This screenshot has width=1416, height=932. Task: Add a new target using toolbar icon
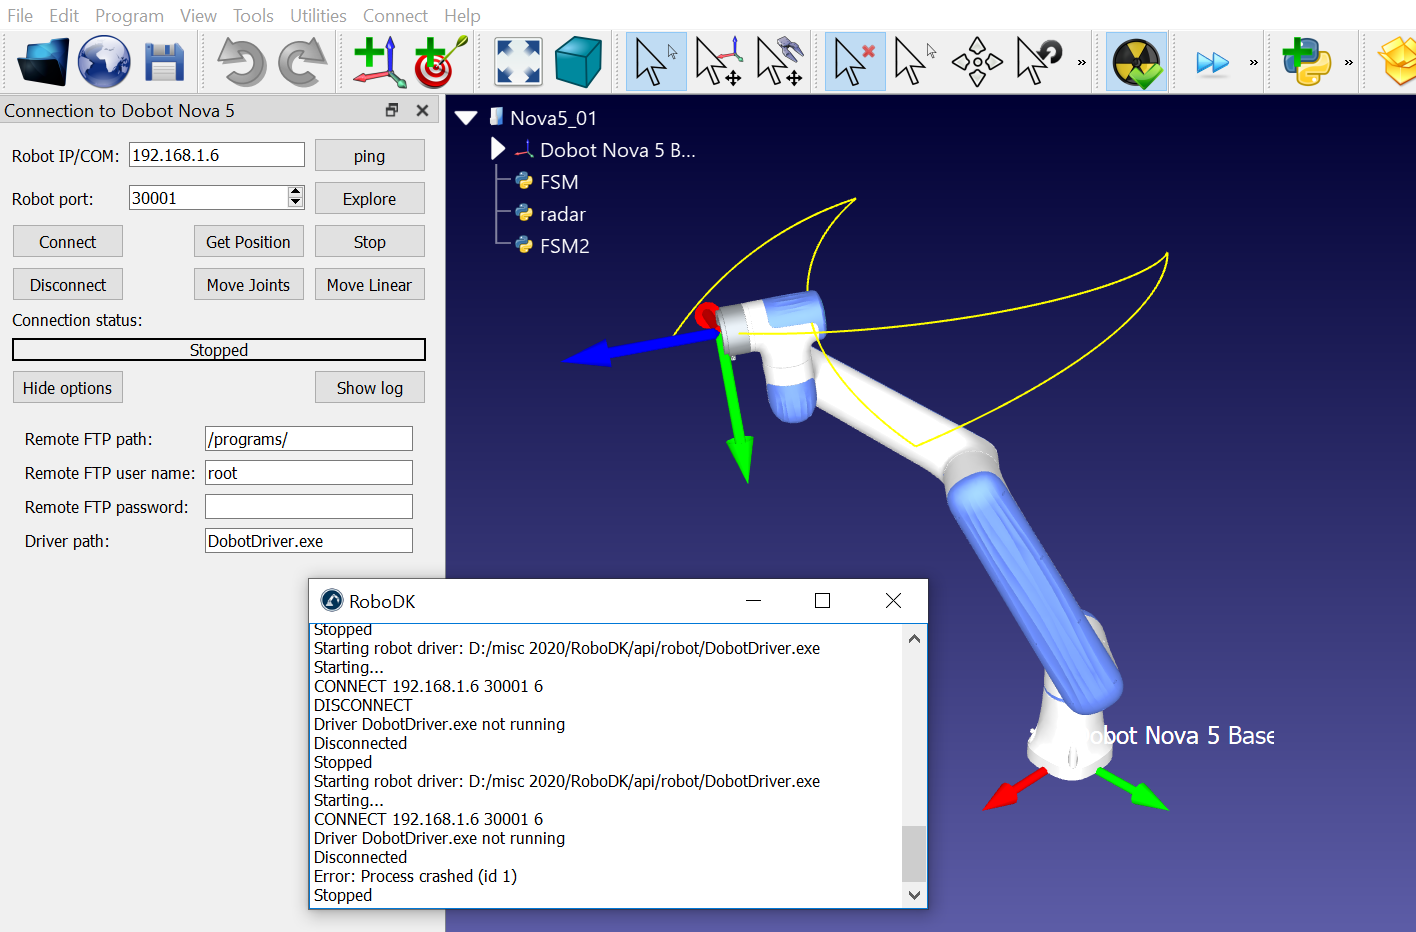click(440, 62)
